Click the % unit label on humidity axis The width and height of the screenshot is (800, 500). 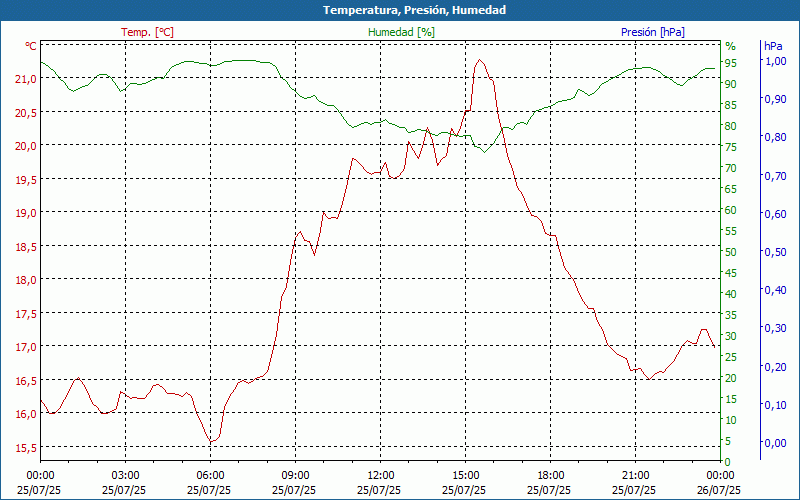coord(731,46)
